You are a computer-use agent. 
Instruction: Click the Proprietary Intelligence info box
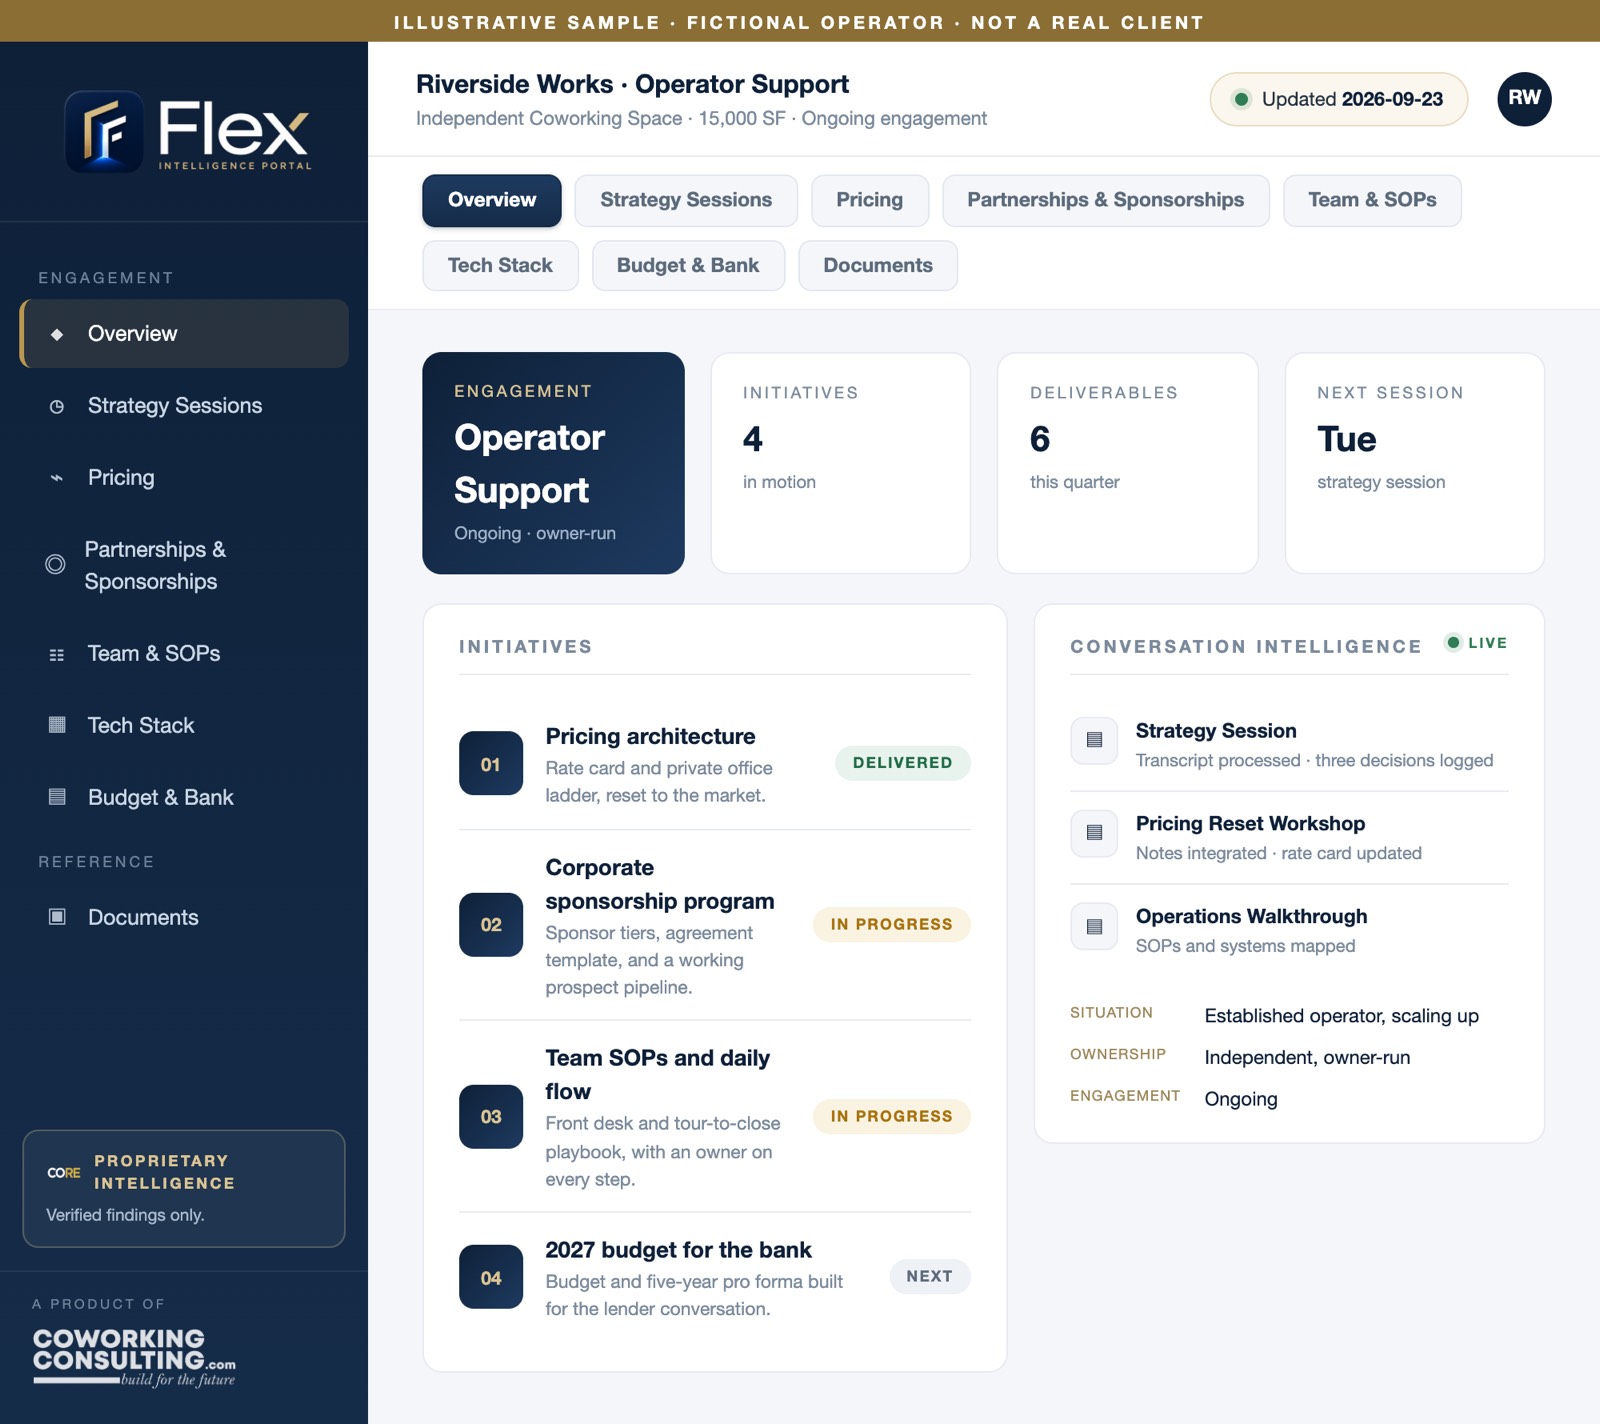pyautogui.click(x=184, y=1189)
